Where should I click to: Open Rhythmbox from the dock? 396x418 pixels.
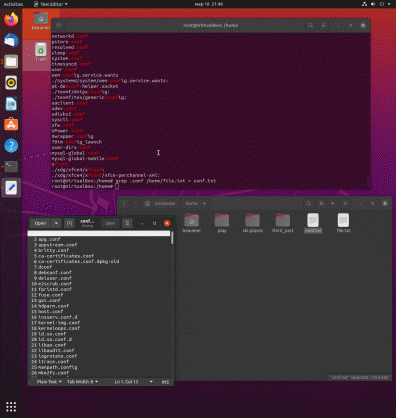point(11,82)
